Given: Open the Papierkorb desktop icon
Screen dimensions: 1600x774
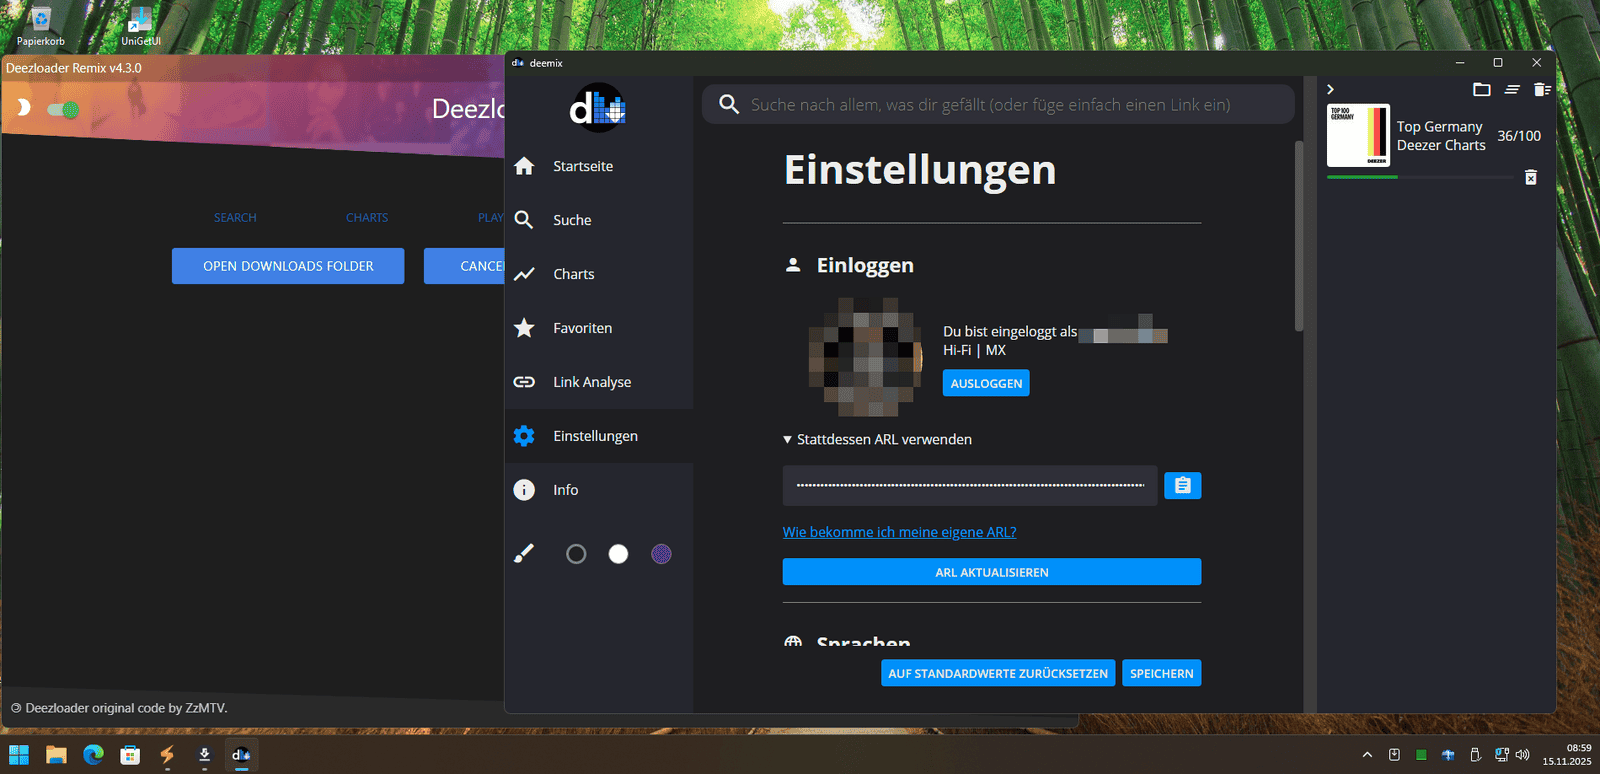Looking at the screenshot, I should (x=41, y=27).
